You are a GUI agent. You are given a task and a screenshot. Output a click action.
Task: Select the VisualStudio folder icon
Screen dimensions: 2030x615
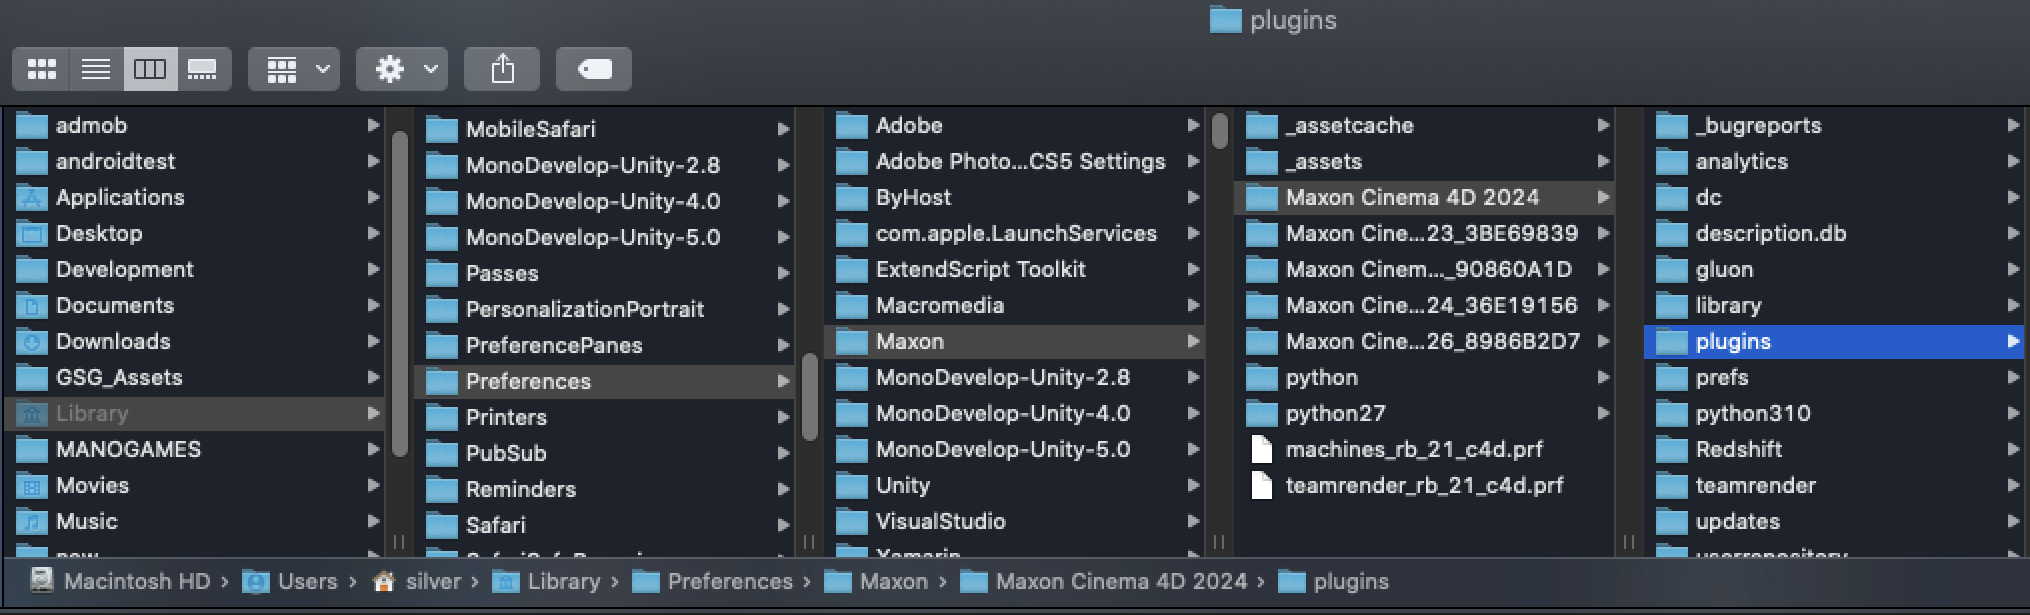[x=852, y=522]
